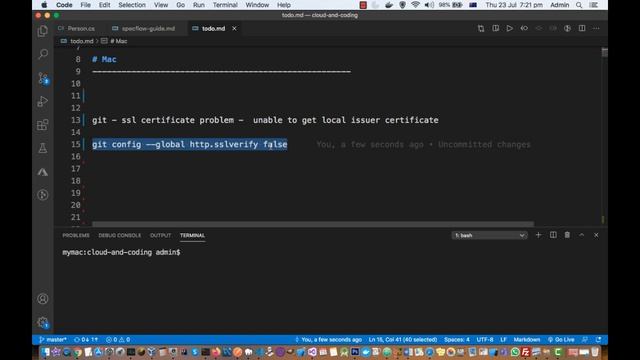
Task: Click Go Live in status bar
Action: coord(561,340)
